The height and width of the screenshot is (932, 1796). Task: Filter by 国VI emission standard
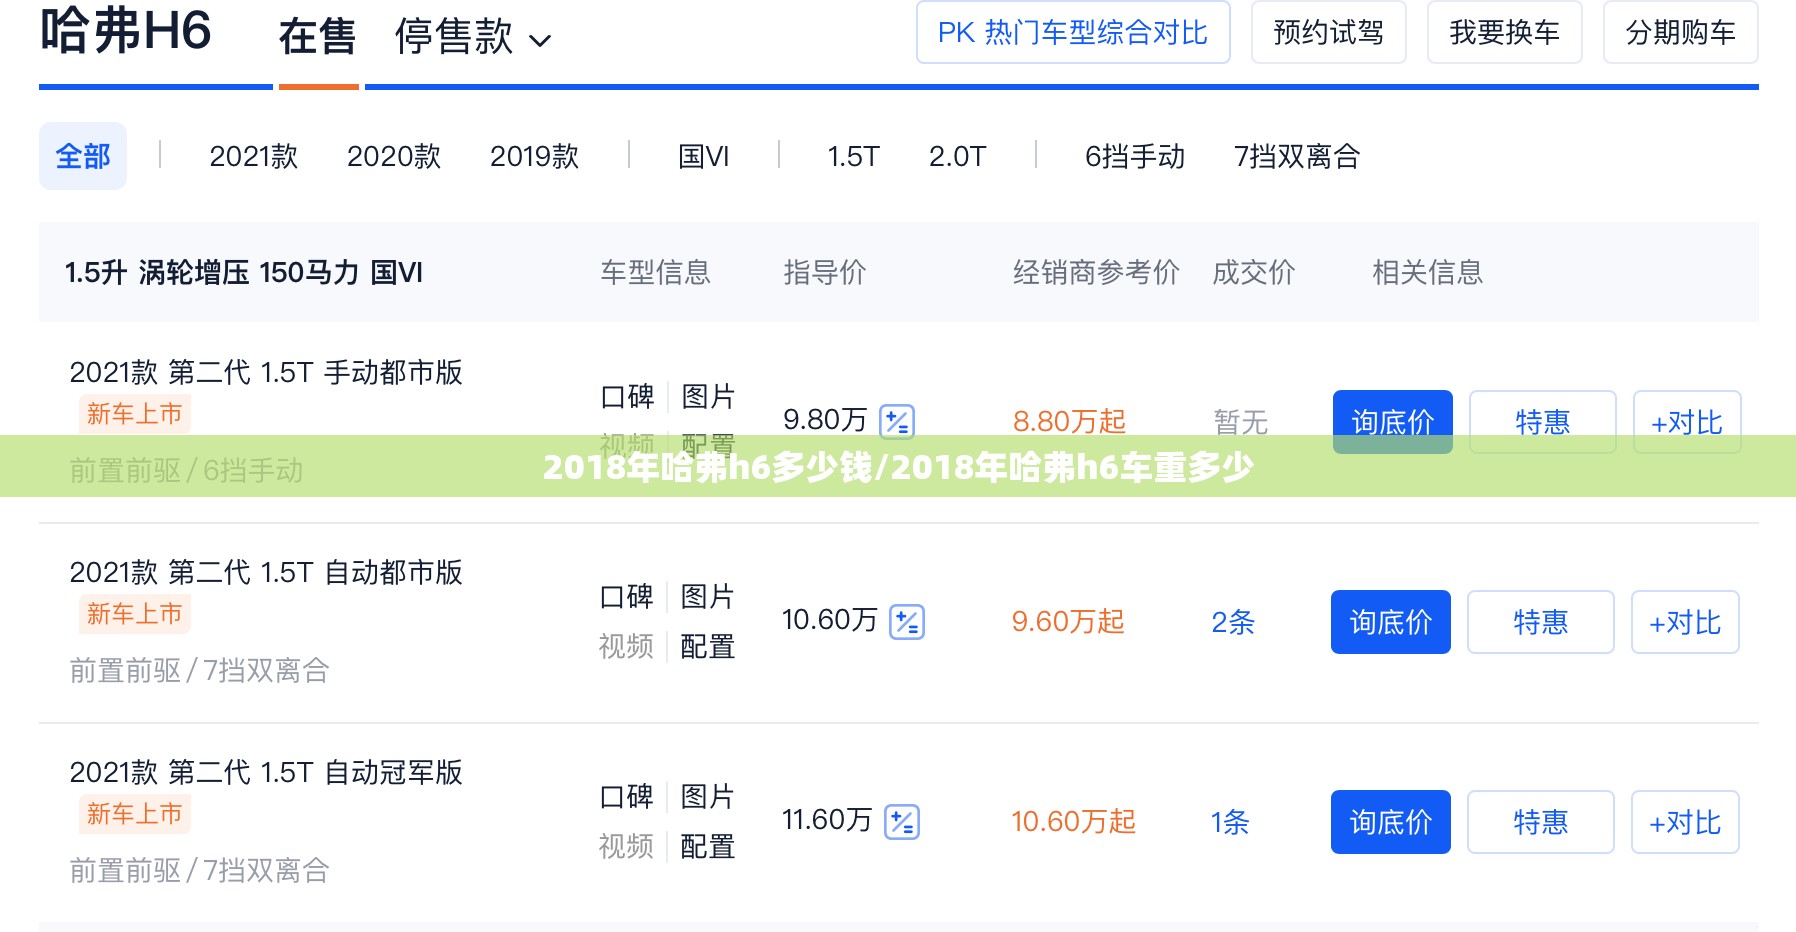pyautogui.click(x=704, y=156)
